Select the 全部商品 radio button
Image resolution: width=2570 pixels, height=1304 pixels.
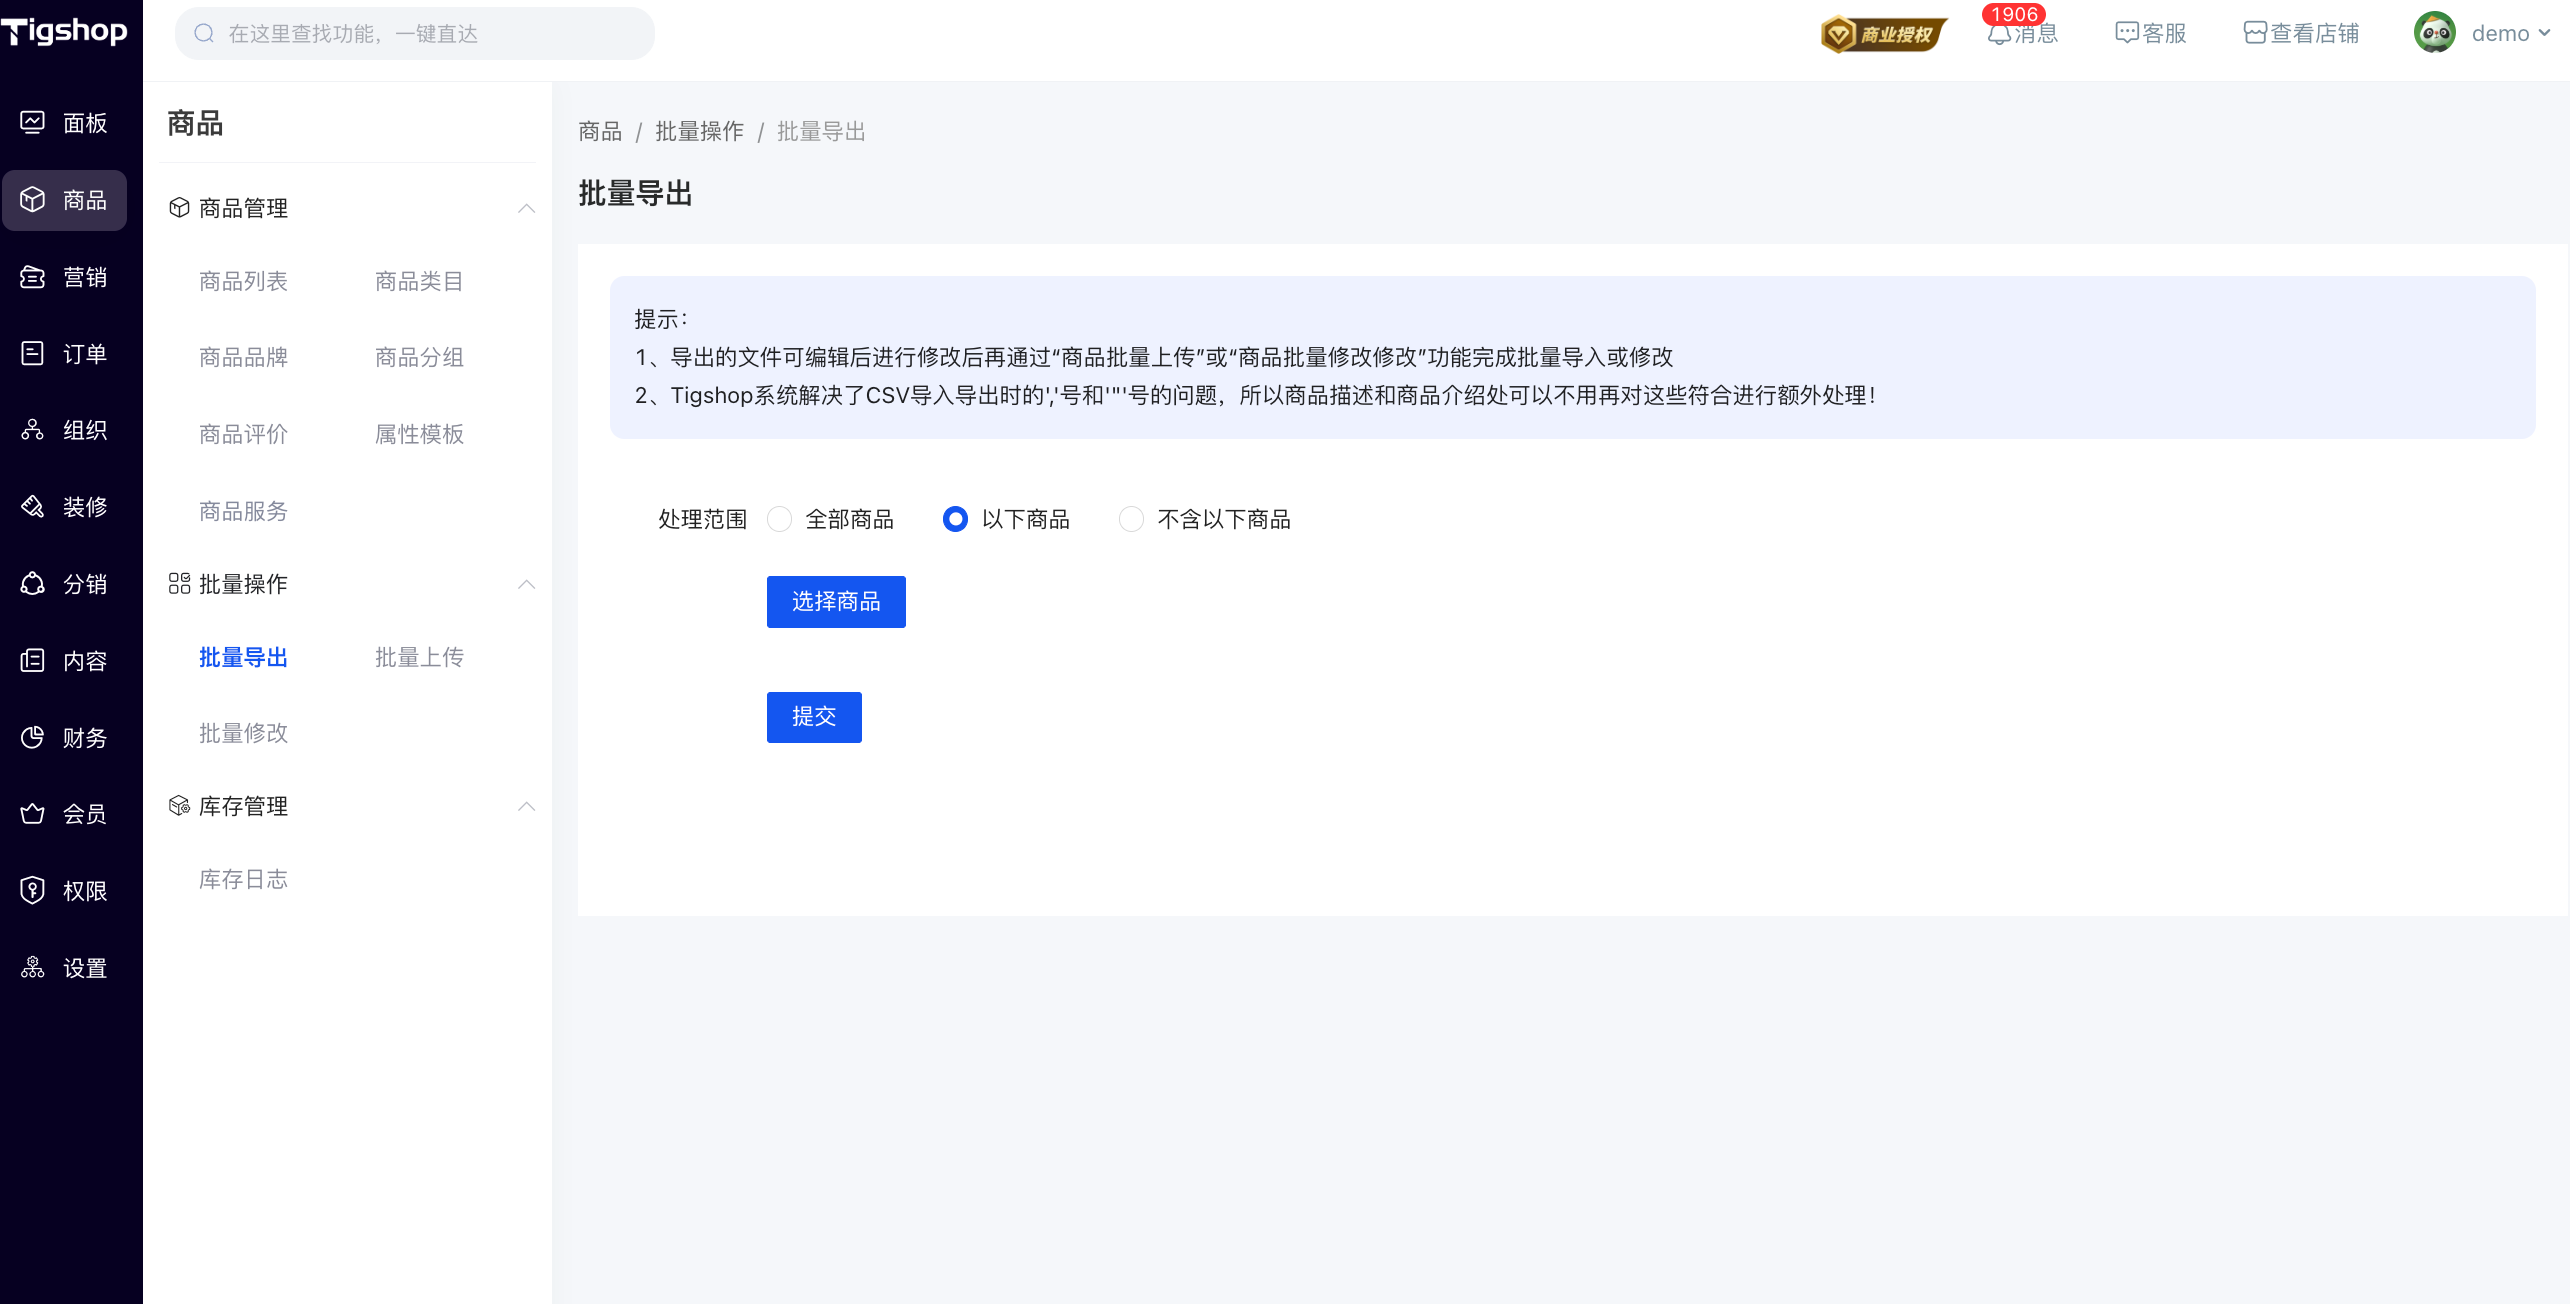click(x=779, y=519)
